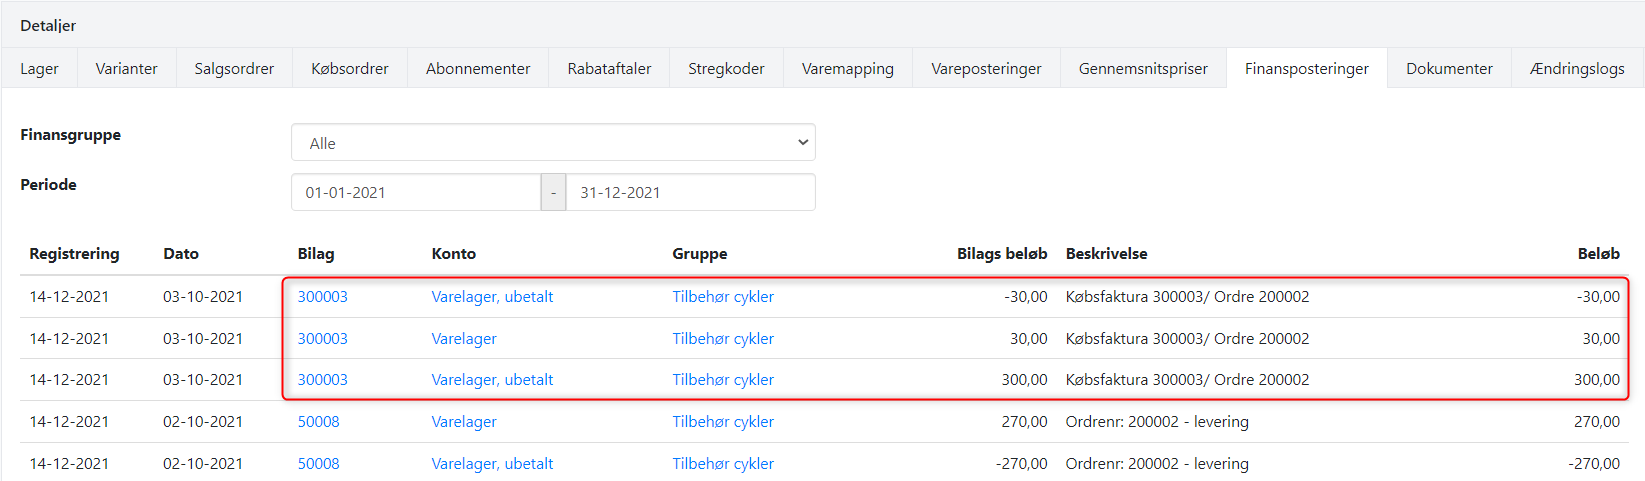Open Varelager, ubetalt account in first row
This screenshot has width=1645, height=481.
tap(492, 297)
